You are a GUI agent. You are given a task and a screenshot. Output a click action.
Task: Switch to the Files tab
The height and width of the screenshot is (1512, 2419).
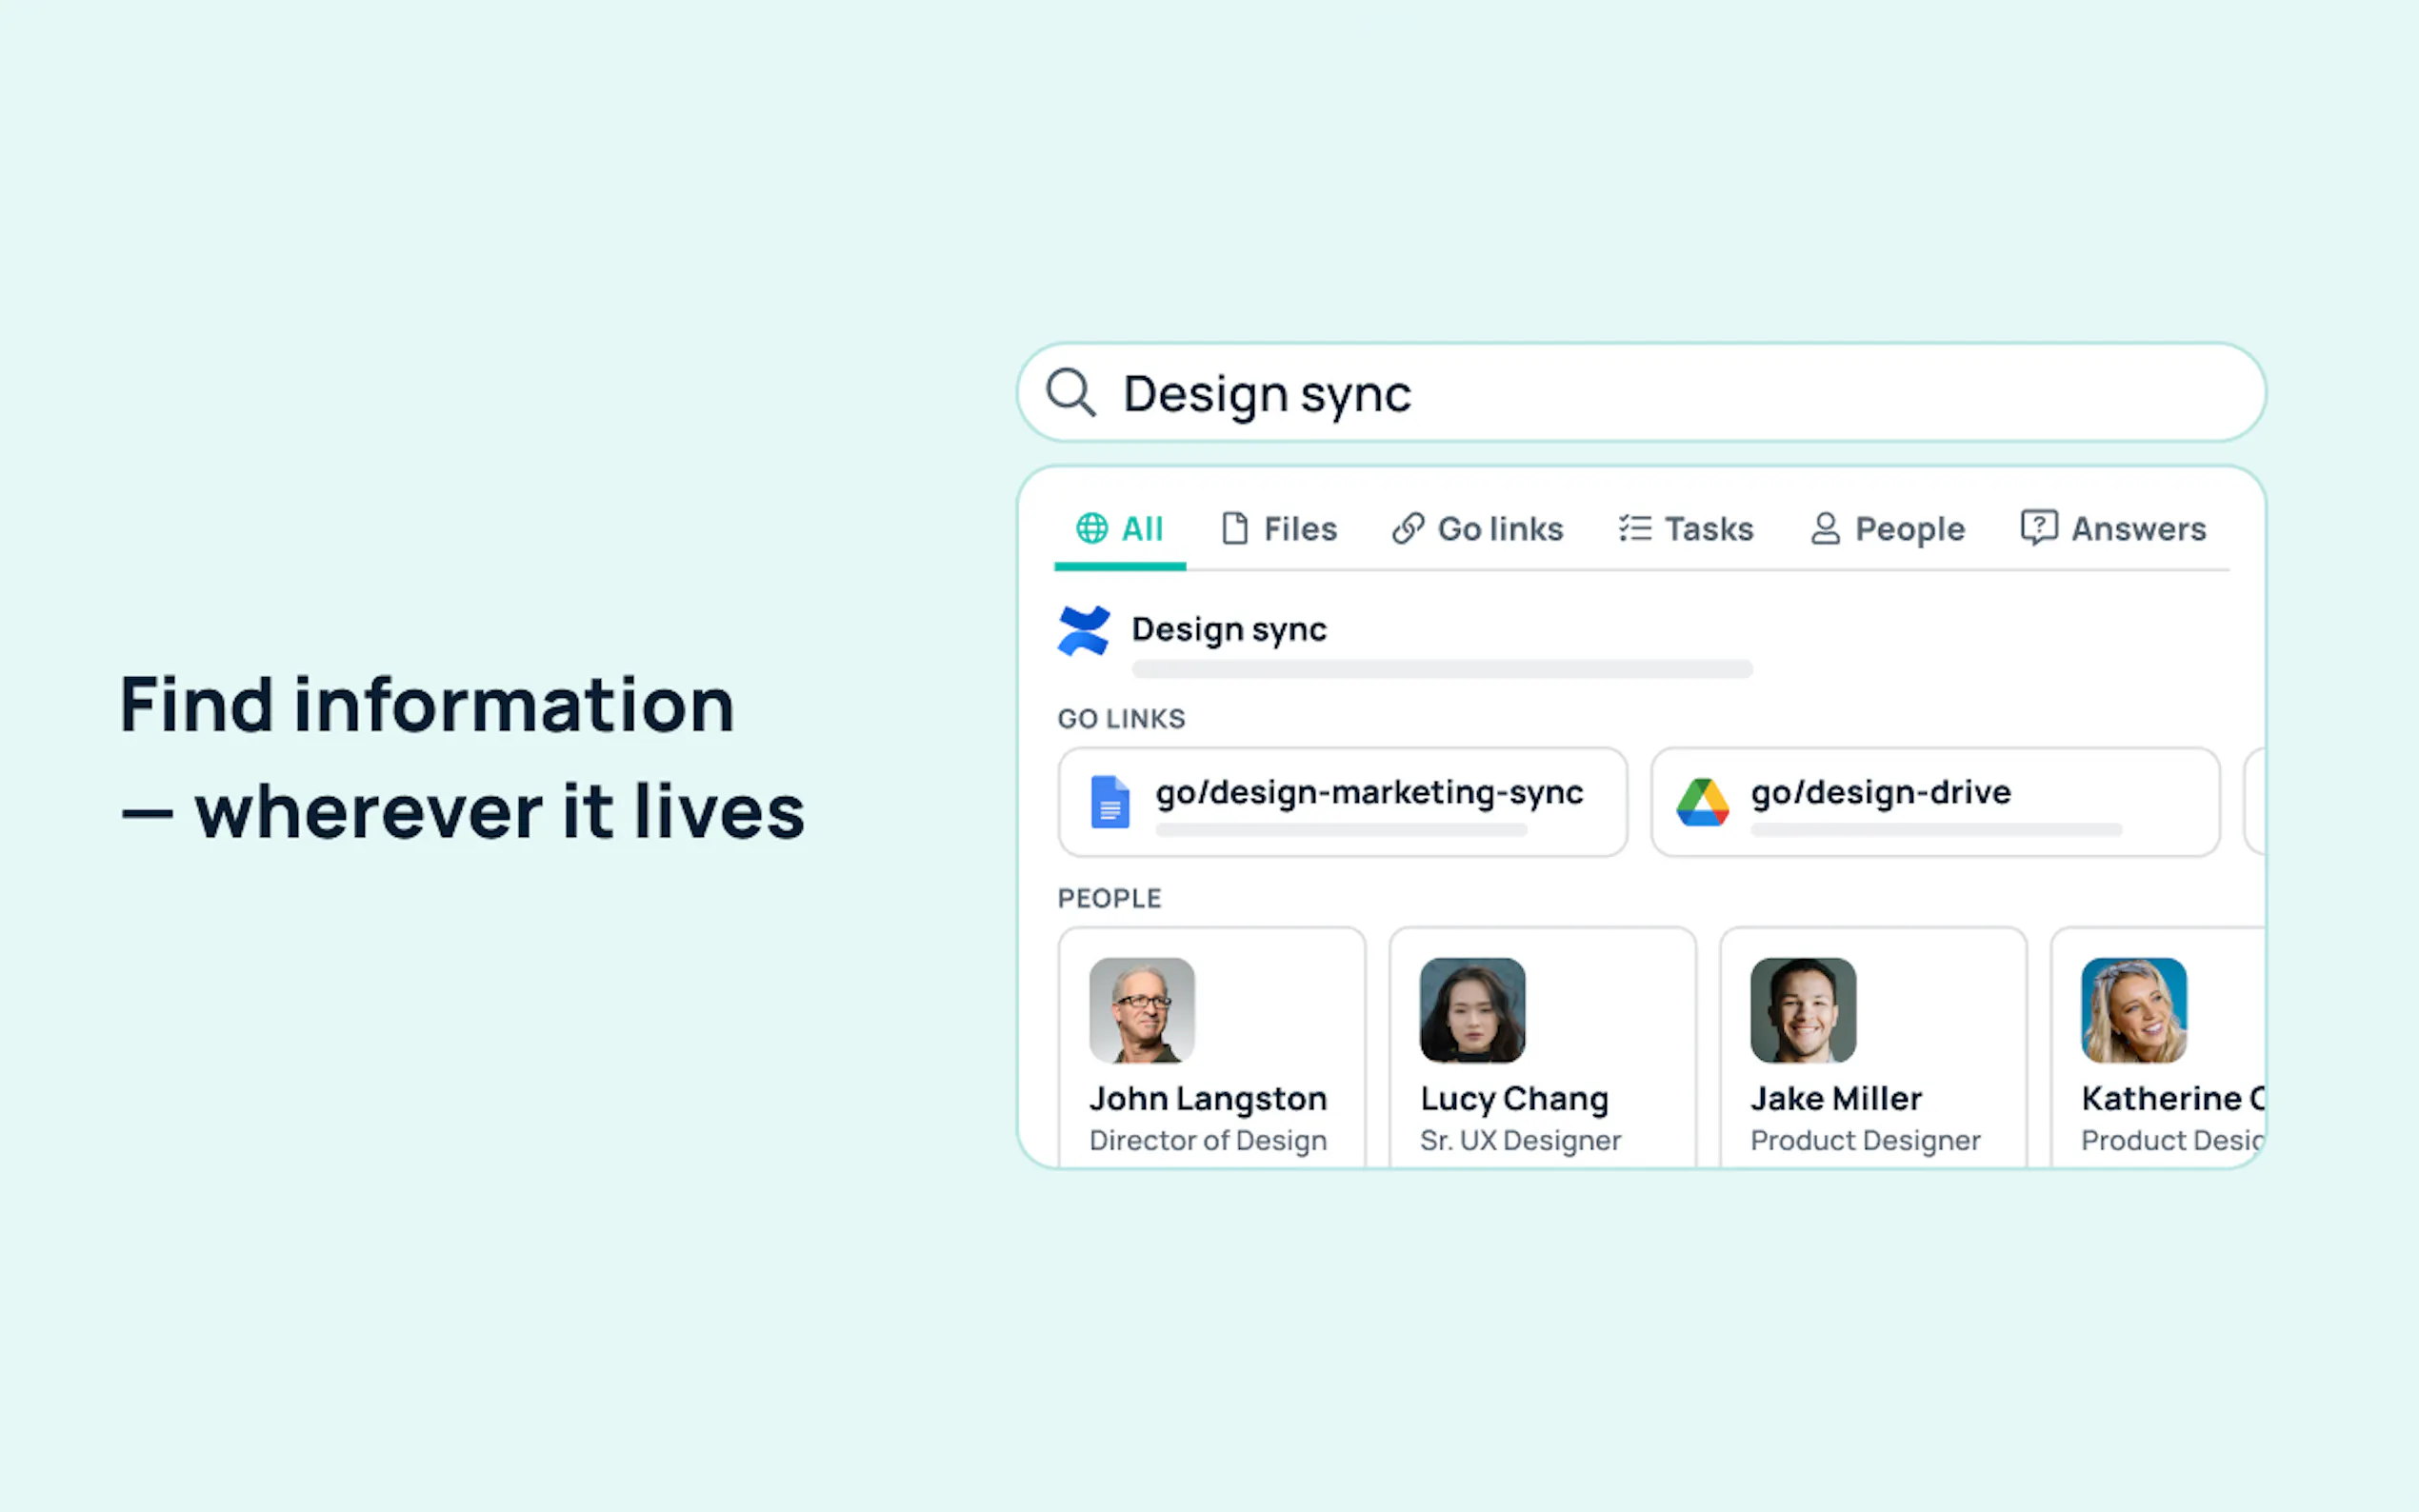click(1299, 528)
